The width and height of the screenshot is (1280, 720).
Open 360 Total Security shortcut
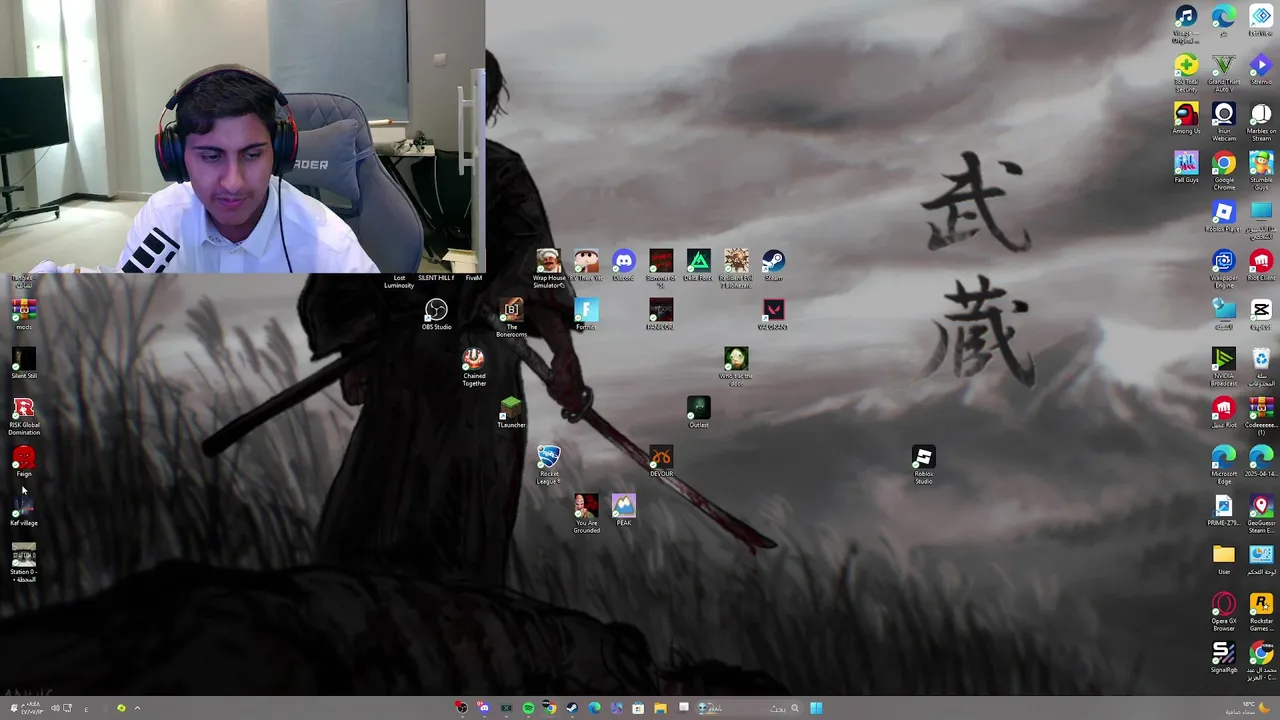[x=1186, y=73]
